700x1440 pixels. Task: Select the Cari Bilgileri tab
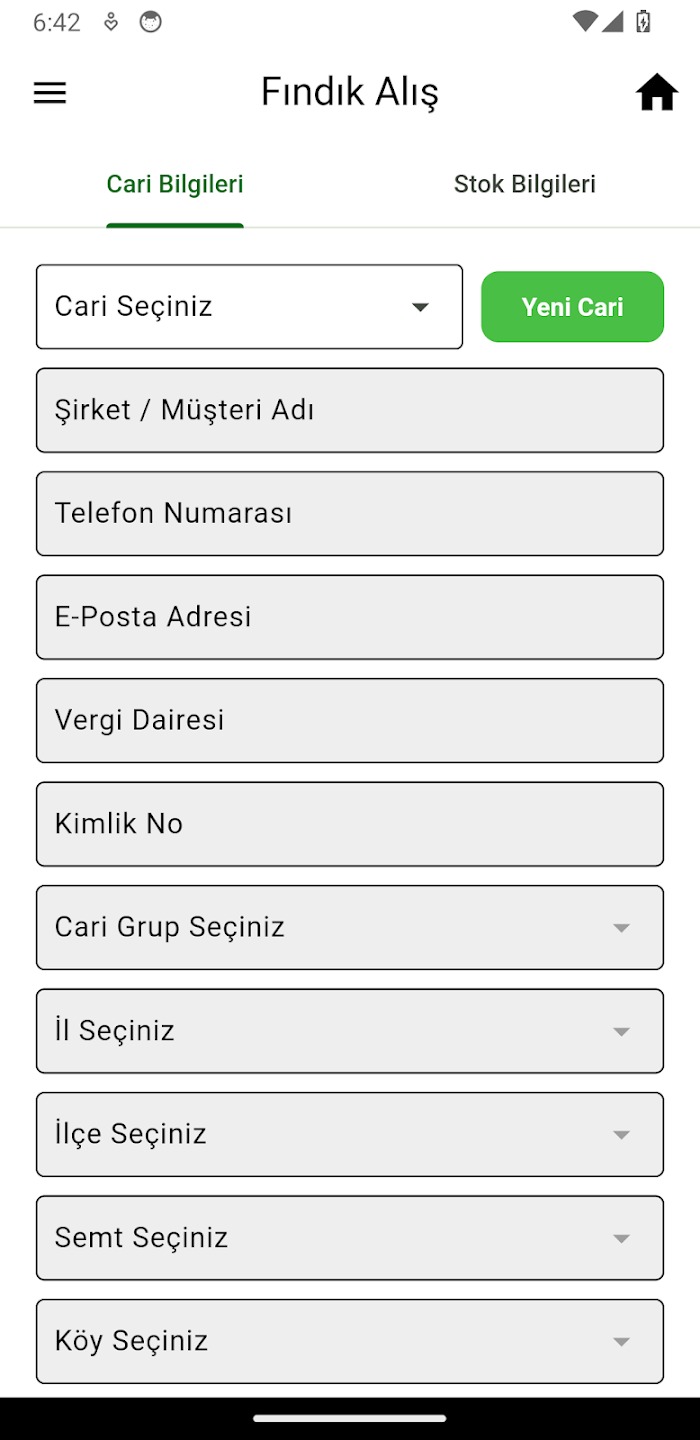pyautogui.click(x=175, y=184)
